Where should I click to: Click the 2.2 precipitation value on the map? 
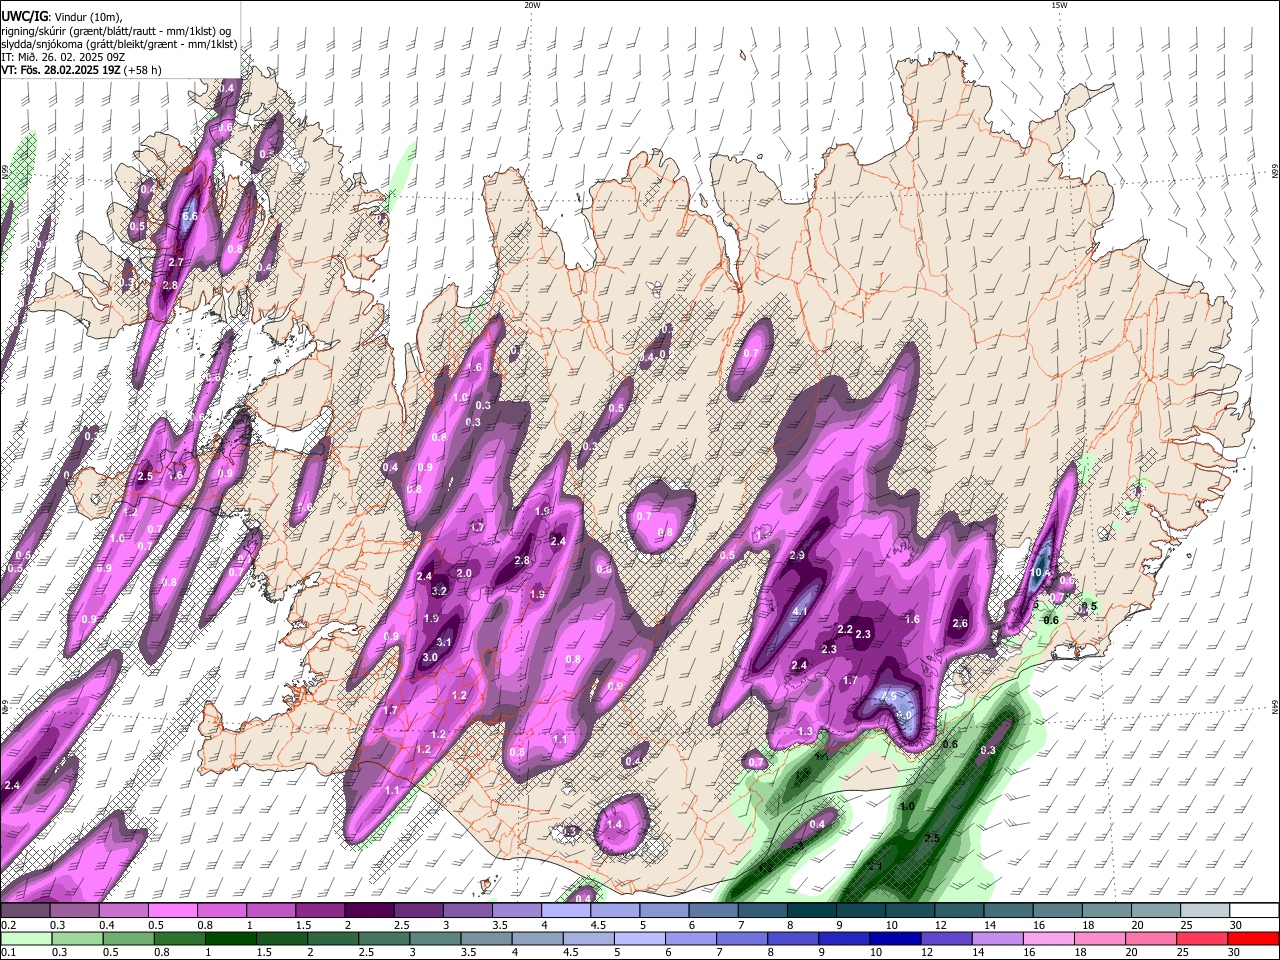coord(844,629)
